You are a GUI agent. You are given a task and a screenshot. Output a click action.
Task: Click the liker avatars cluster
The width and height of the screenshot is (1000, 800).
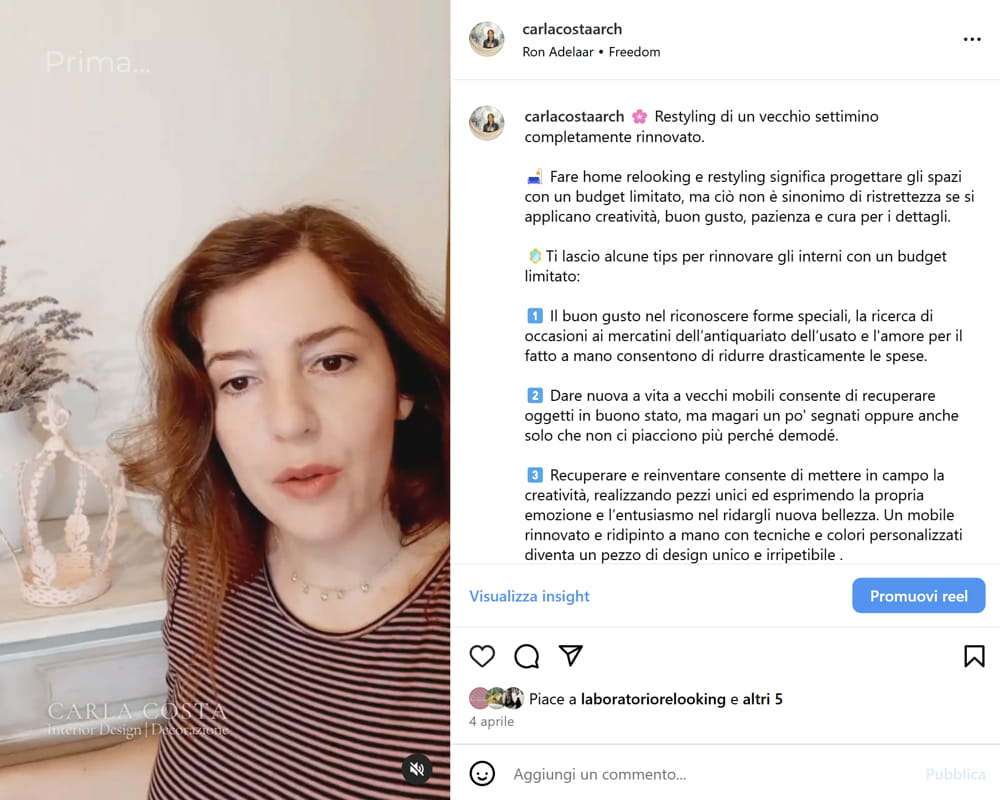[496, 699]
